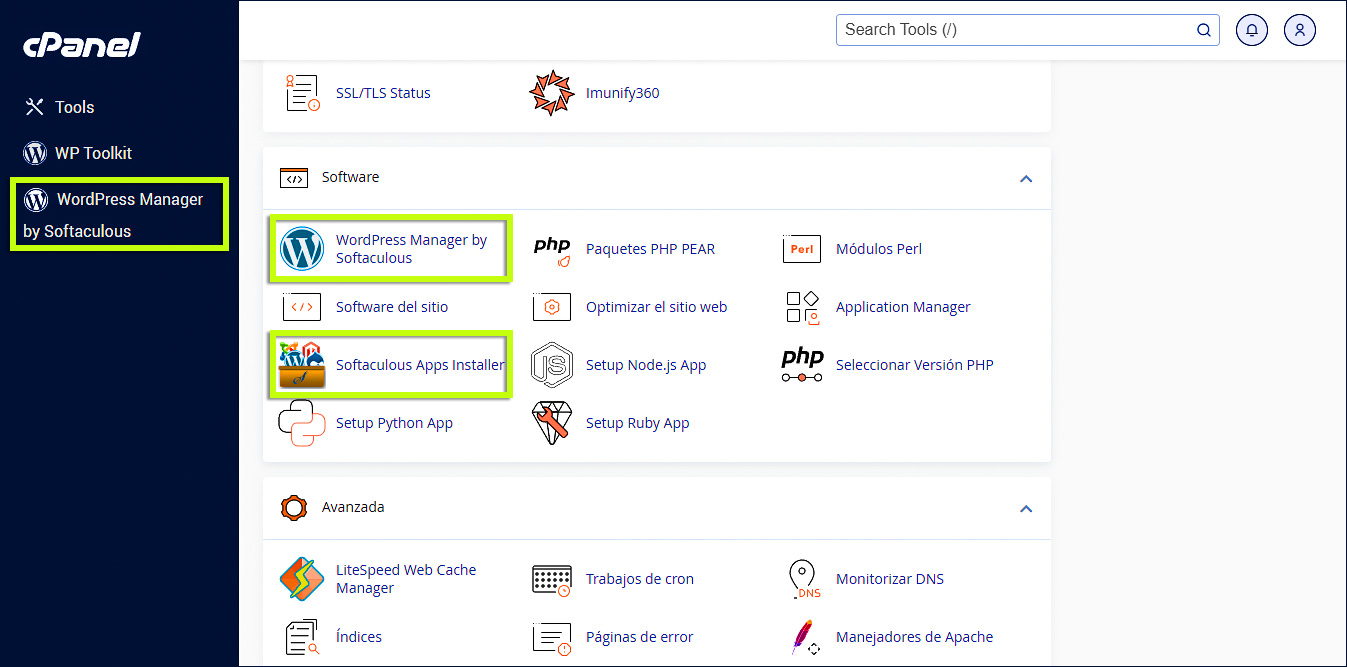Viewport: 1347px width, 667px height.
Task: Click the LiteSpeed Web Cache Manager icon
Action: pos(302,579)
